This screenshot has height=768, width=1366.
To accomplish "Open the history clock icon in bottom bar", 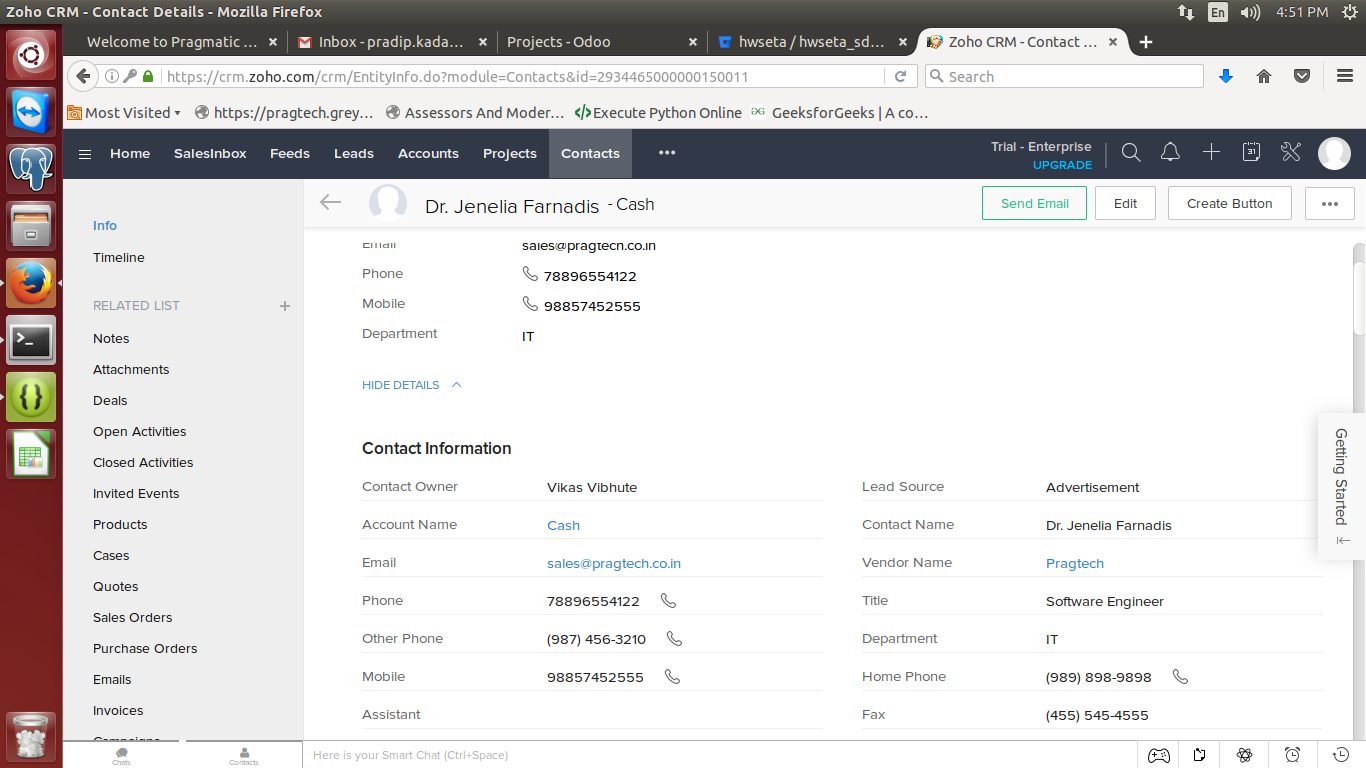I will pyautogui.click(x=1340, y=755).
